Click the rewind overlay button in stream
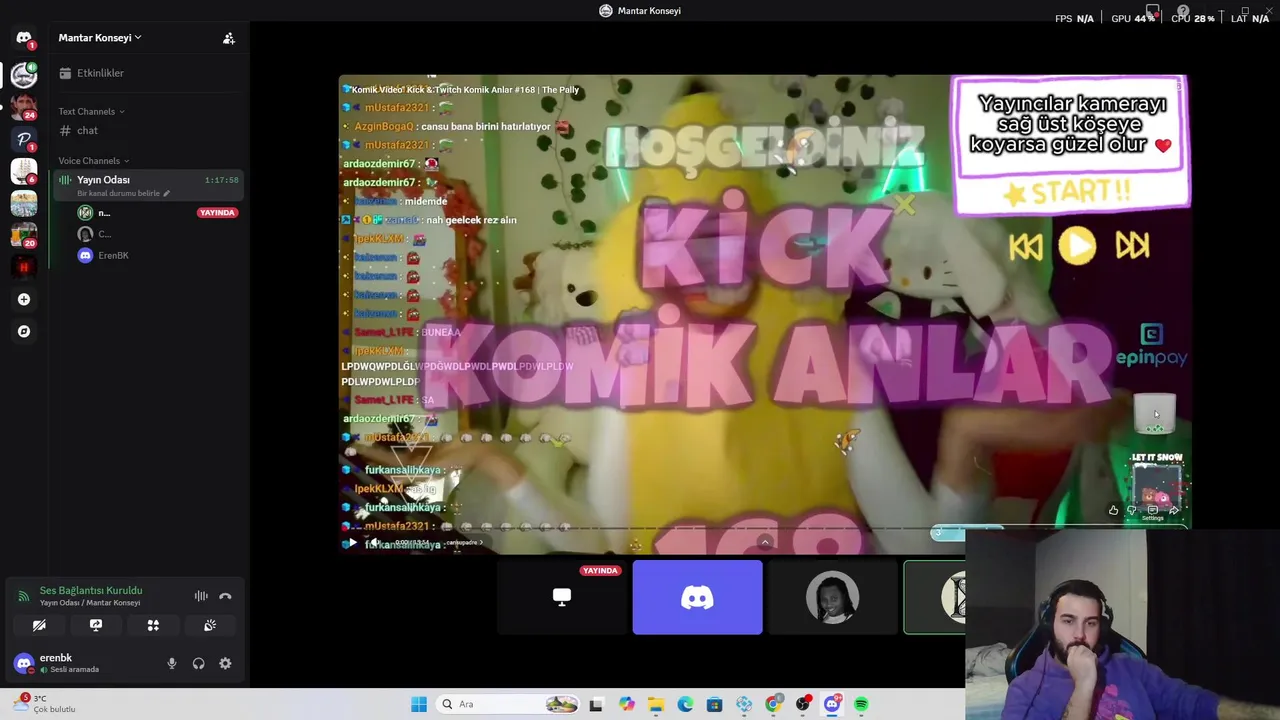The image size is (1280, 720). tap(1025, 246)
